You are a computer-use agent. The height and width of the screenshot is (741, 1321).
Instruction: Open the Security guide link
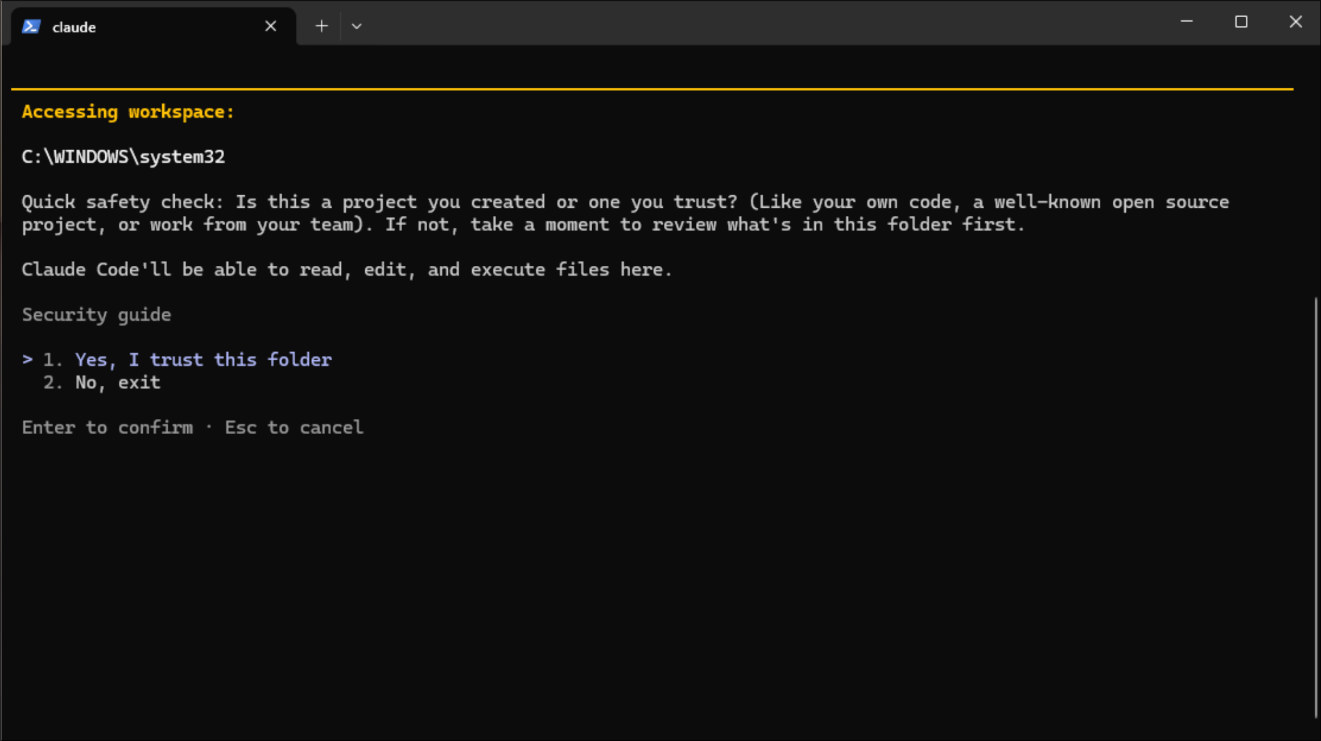tap(96, 315)
